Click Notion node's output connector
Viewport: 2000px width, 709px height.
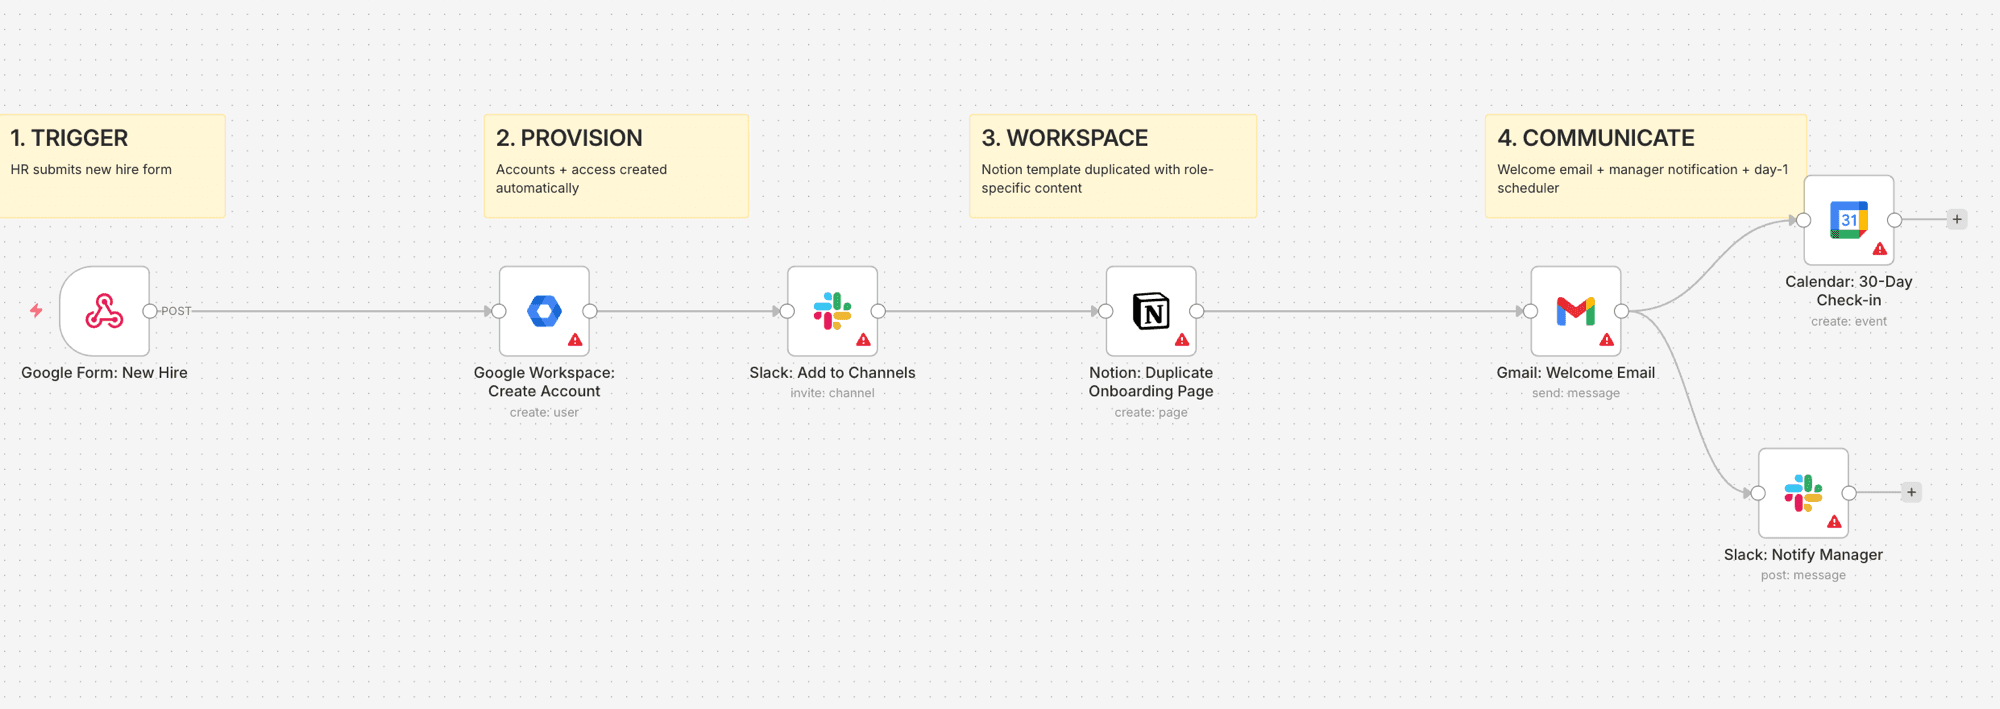tap(1197, 311)
